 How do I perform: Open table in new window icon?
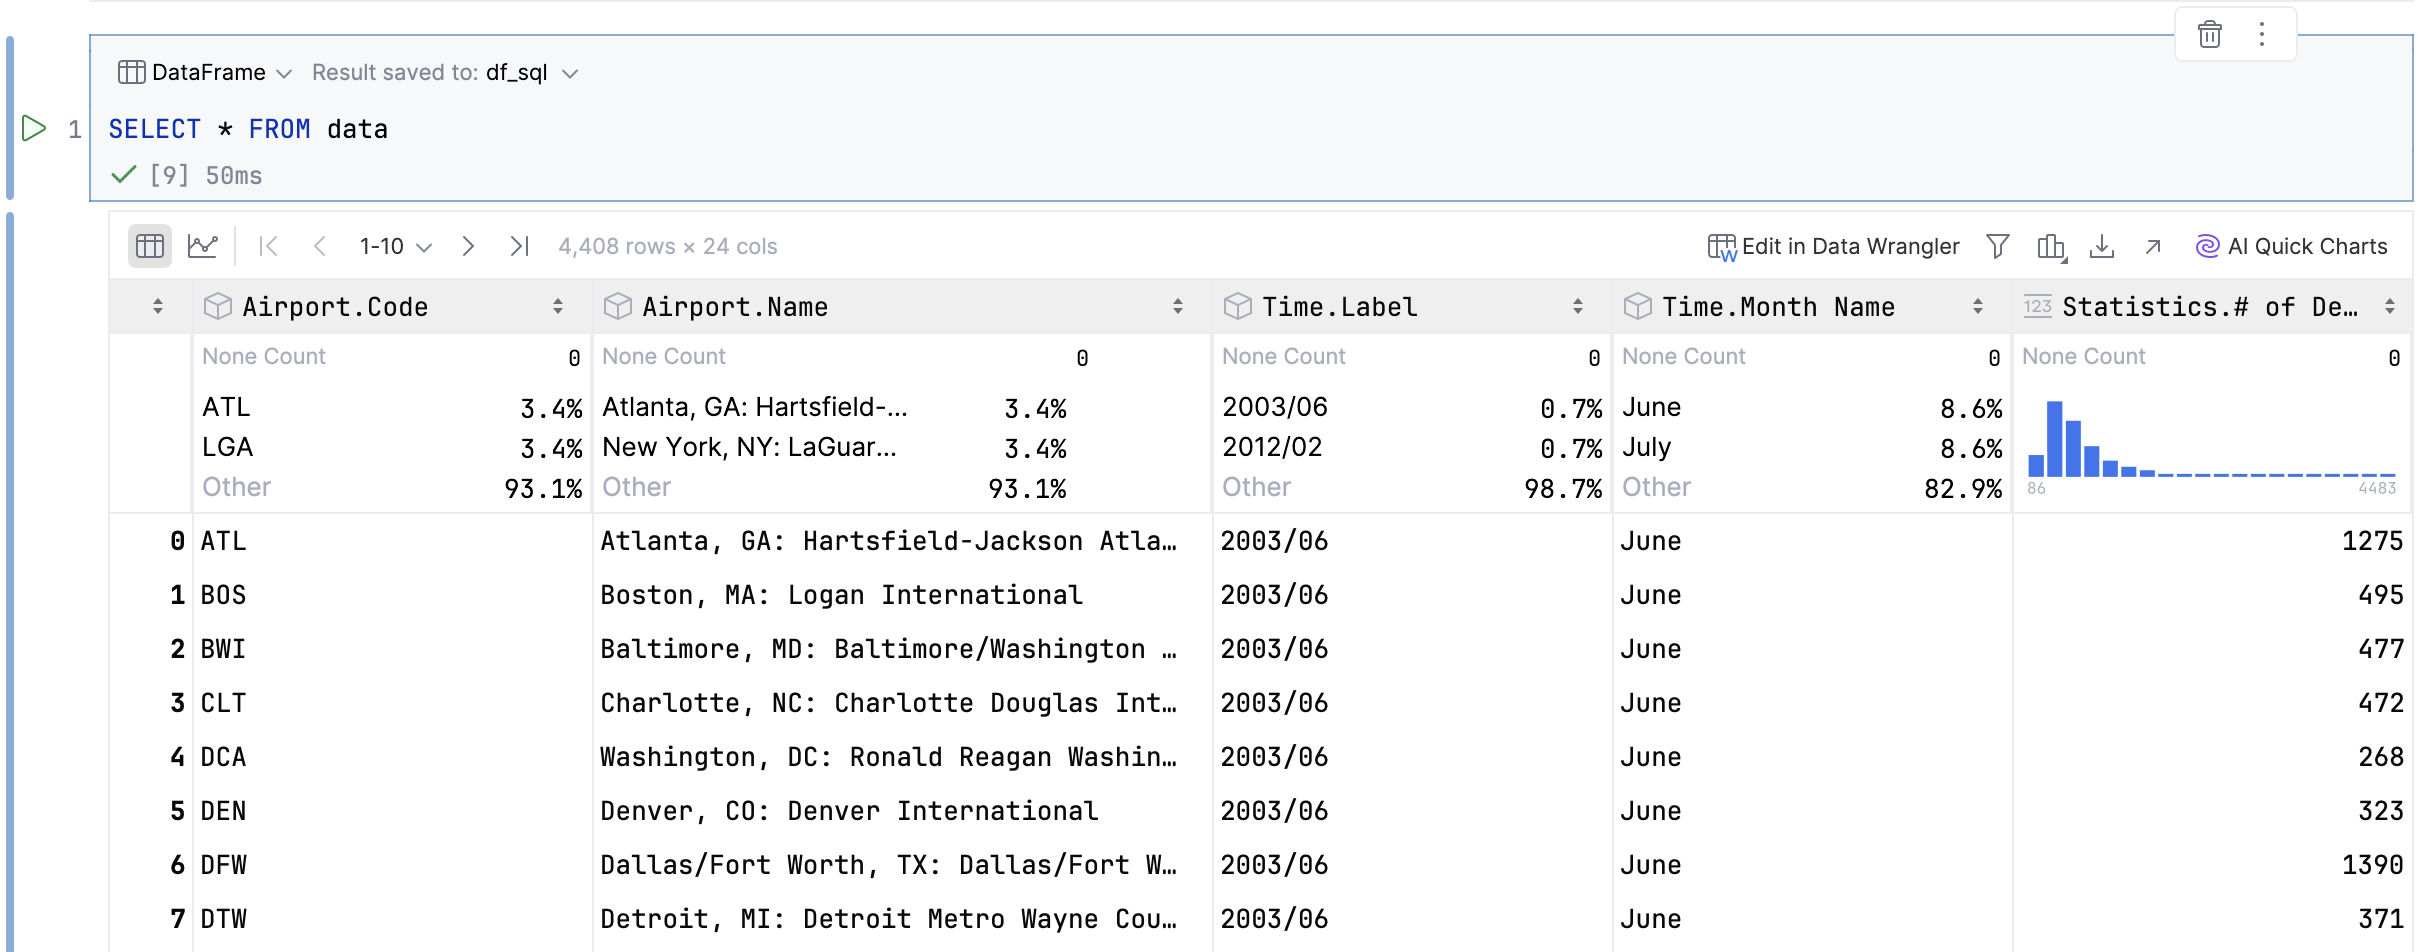(x=2152, y=246)
